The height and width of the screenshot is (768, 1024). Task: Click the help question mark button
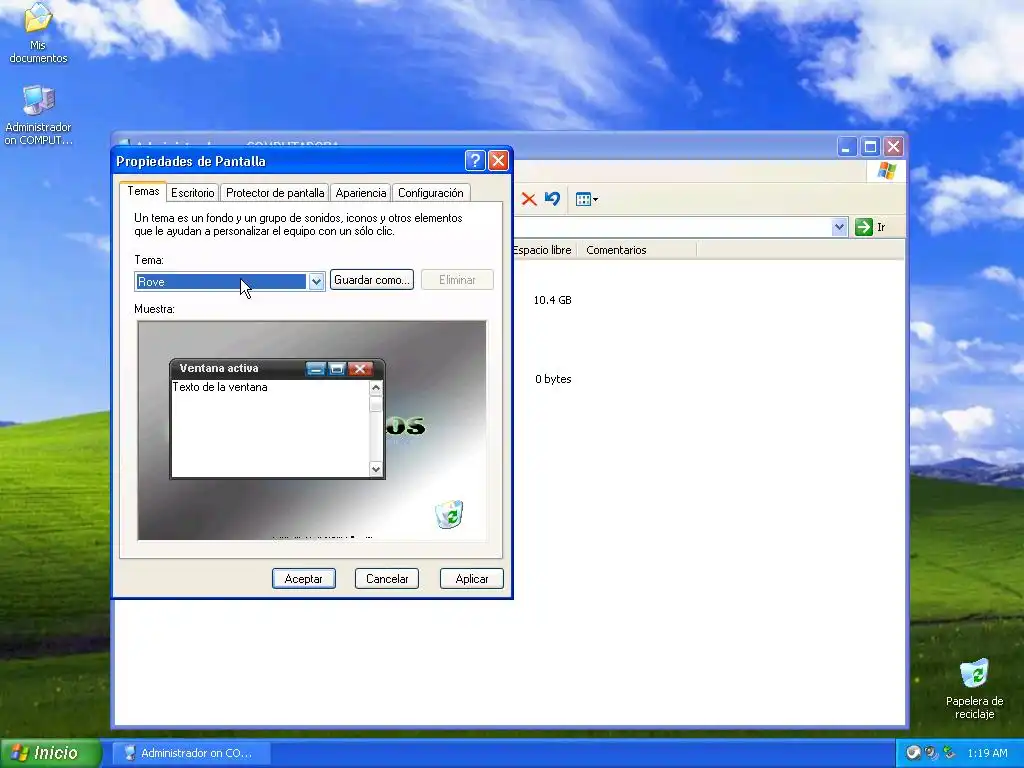(475, 160)
